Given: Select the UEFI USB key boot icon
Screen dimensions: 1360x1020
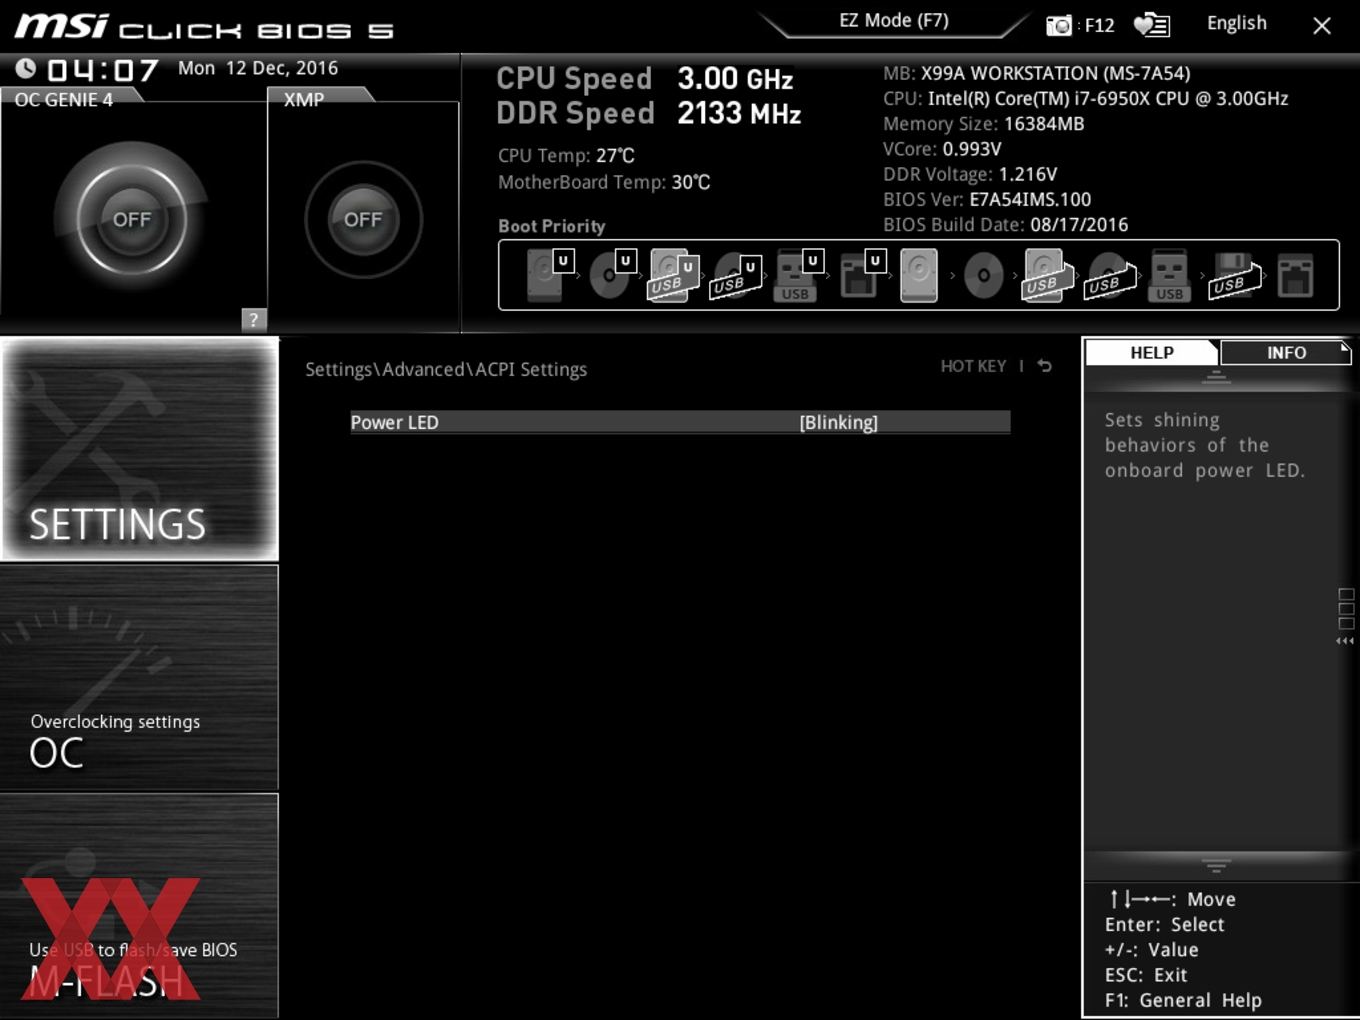Looking at the screenshot, I should (797, 275).
